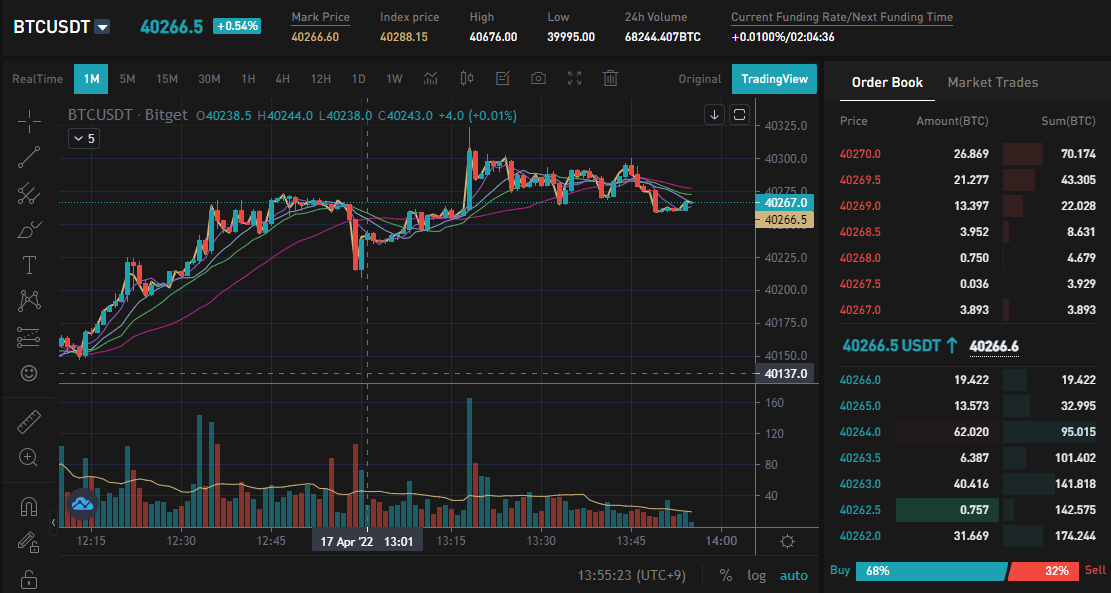Select the trend line drawing tool
The height and width of the screenshot is (593, 1111).
pyautogui.click(x=29, y=157)
